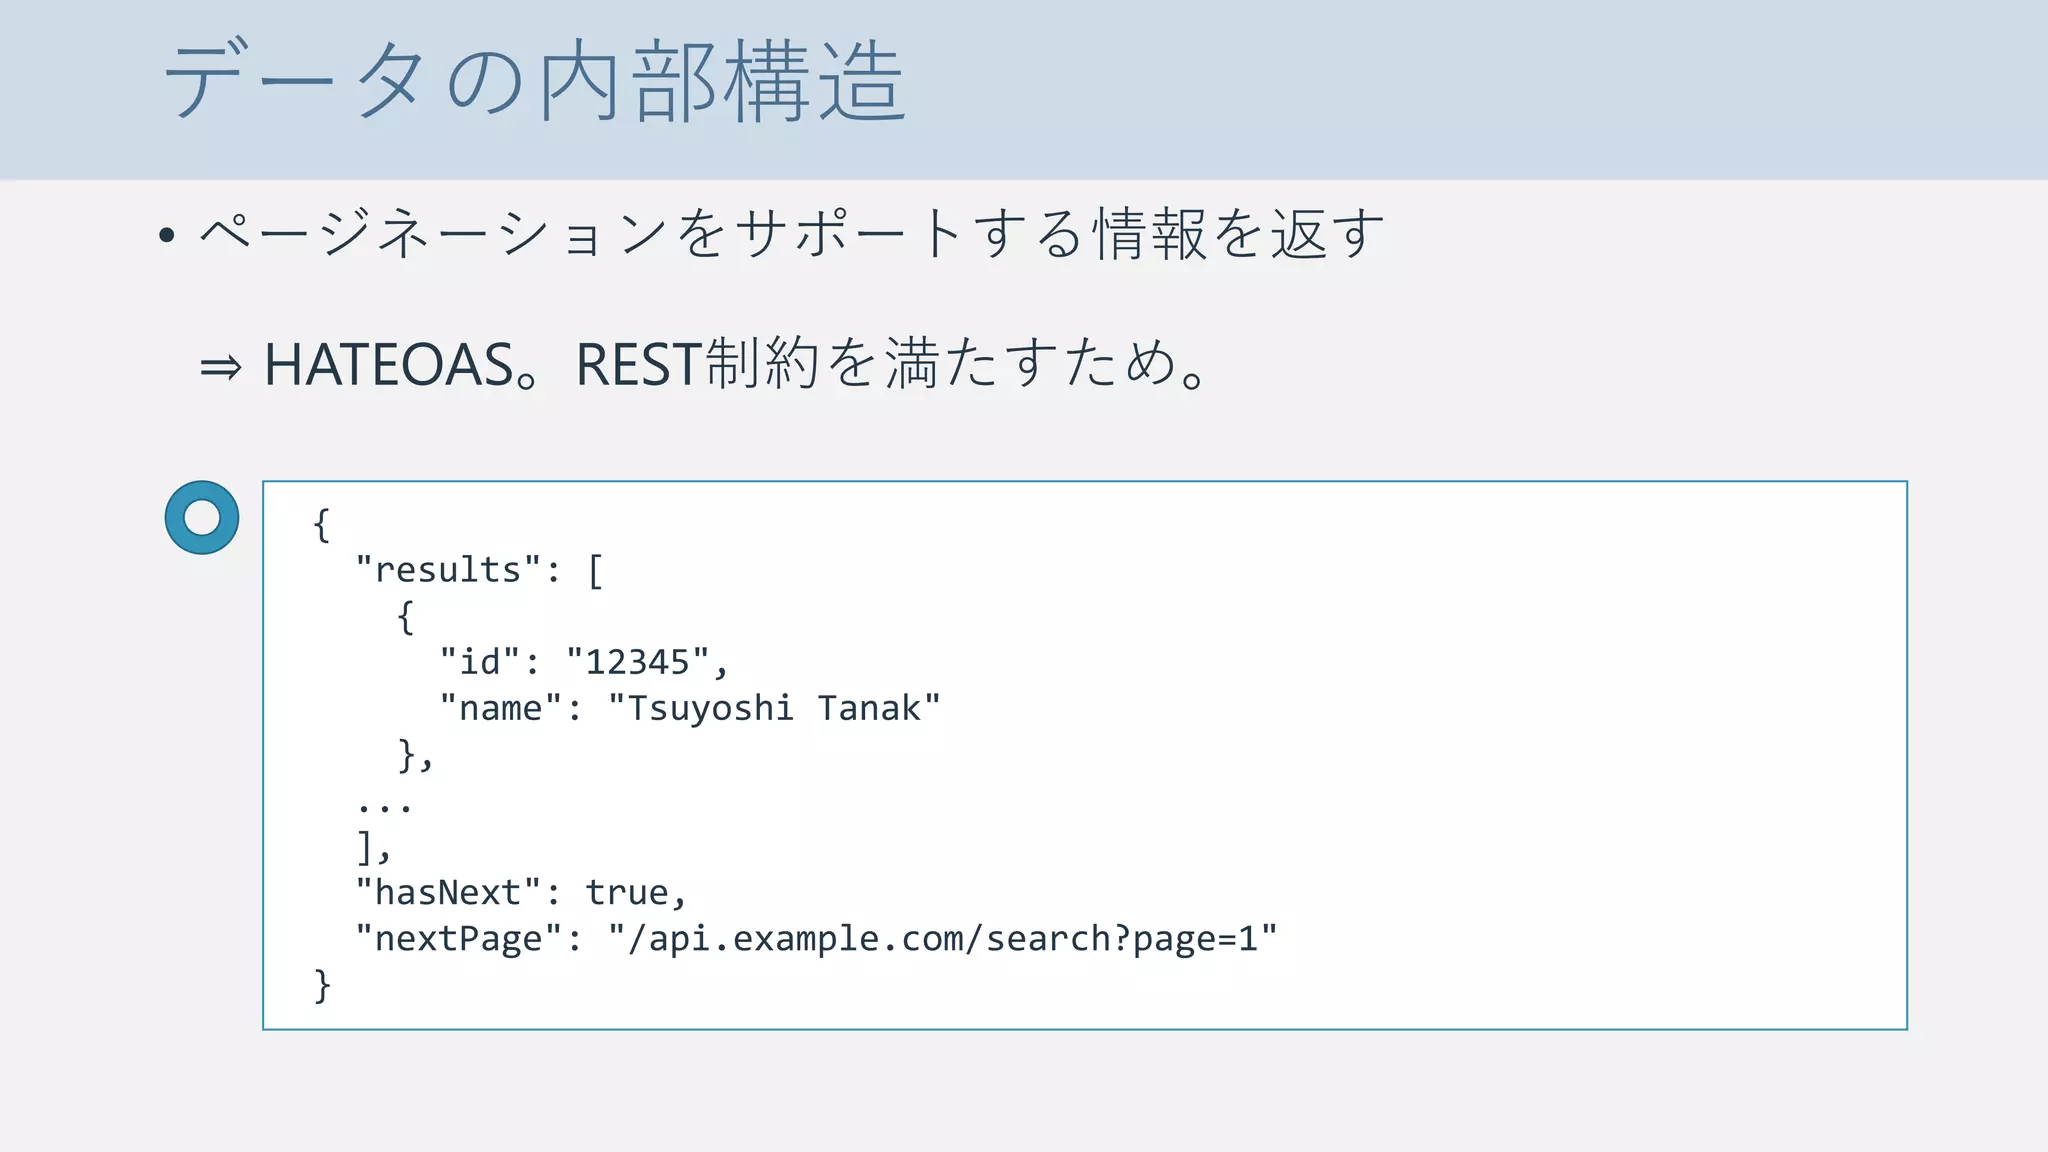Click the opening brace of JSON
2048x1152 pixels.
coord(322,524)
